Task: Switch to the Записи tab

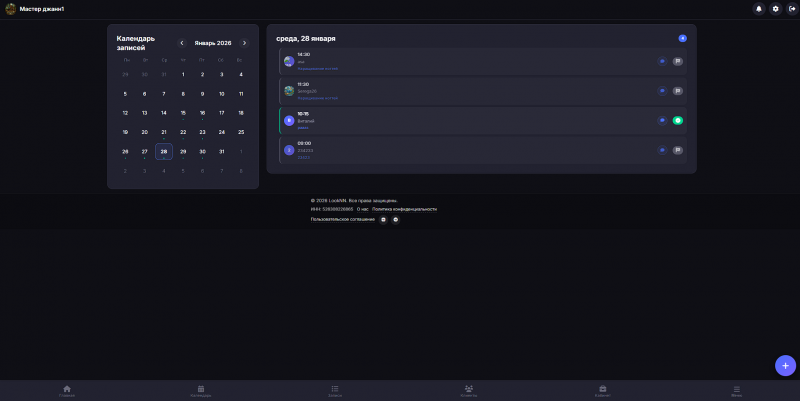Action: point(335,391)
